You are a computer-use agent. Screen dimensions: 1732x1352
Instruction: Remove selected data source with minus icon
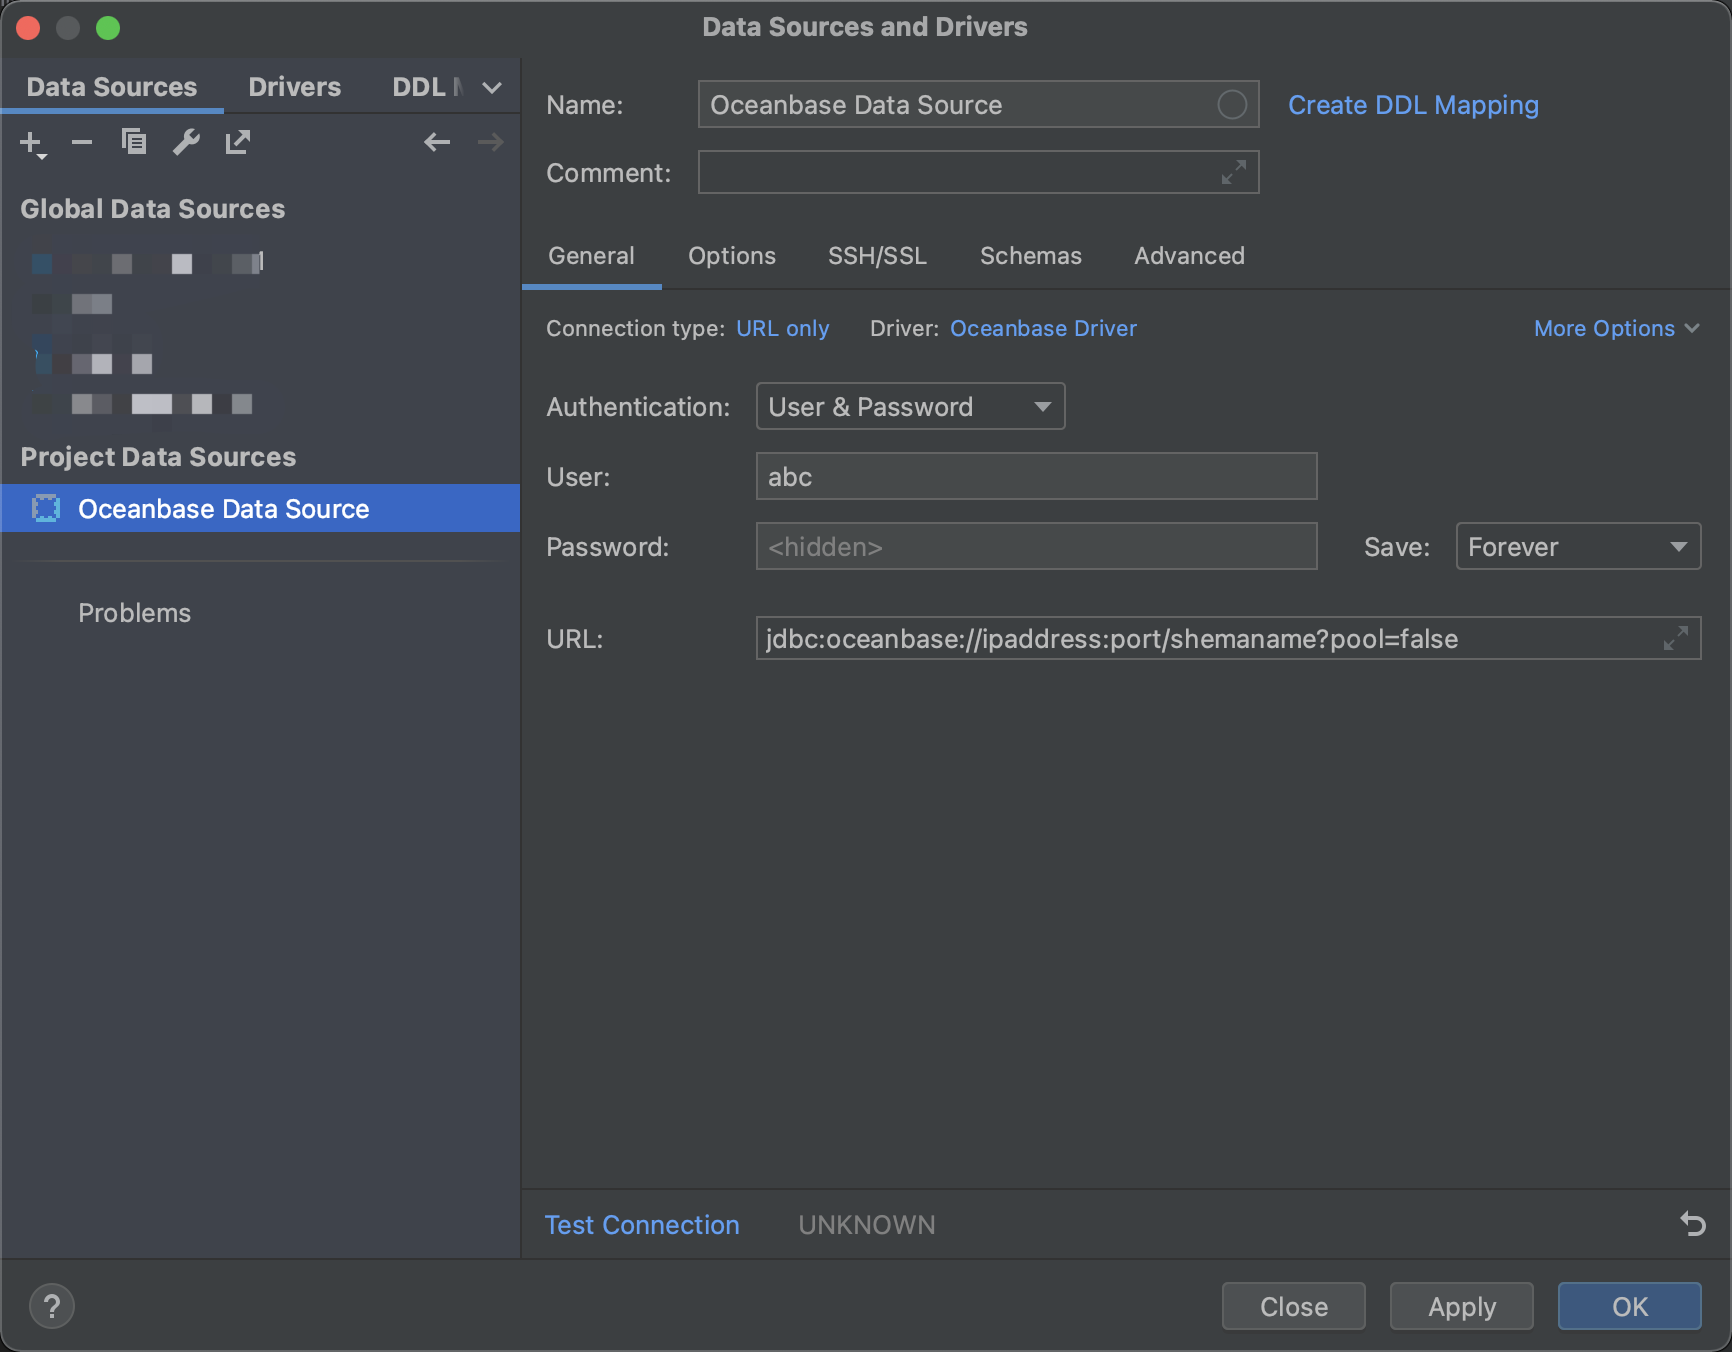point(82,143)
